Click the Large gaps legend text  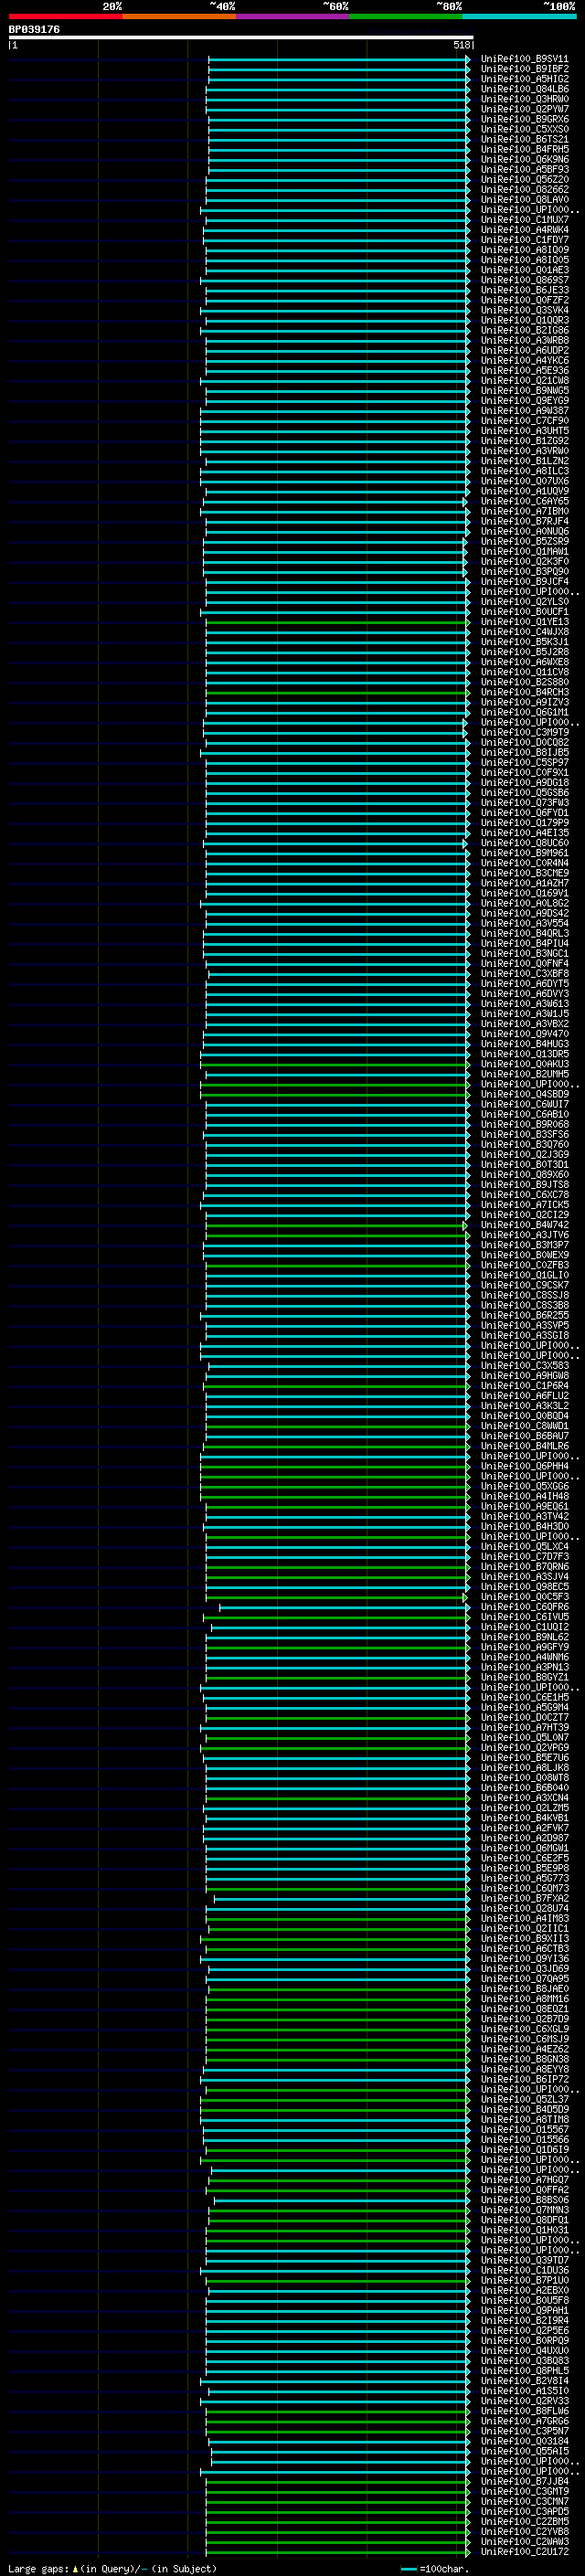click(112, 2569)
